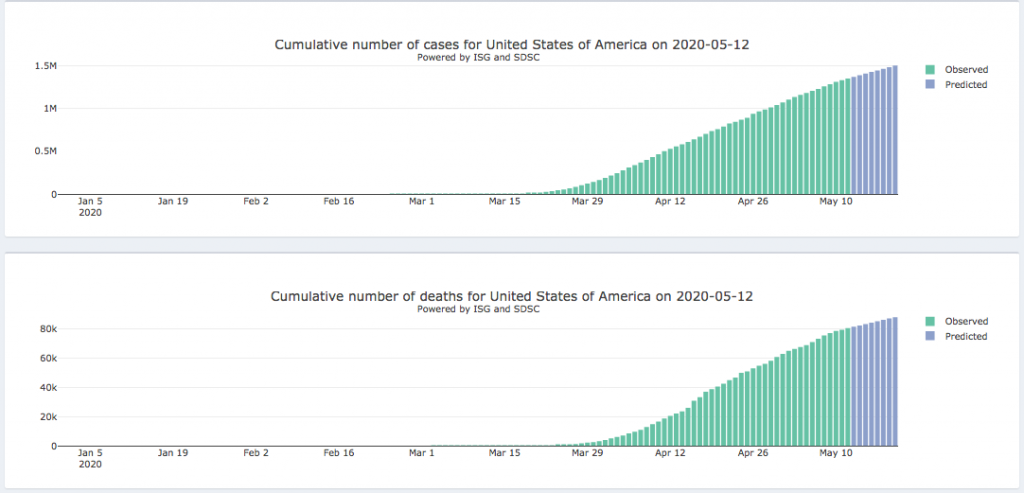Toggle Observed legend entry in cases chart
Image resolution: width=1024 pixels, height=493 pixels.
pyautogui.click(x=966, y=70)
